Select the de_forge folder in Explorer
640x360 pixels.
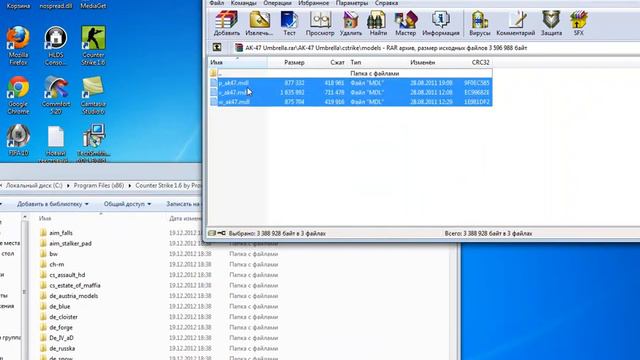tap(61, 327)
